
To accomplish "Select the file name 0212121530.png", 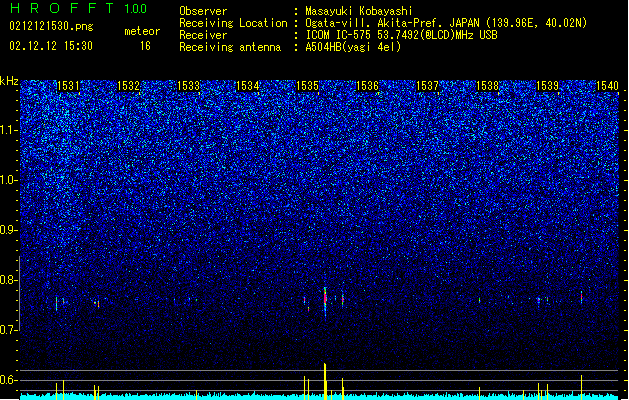I will point(51,26).
